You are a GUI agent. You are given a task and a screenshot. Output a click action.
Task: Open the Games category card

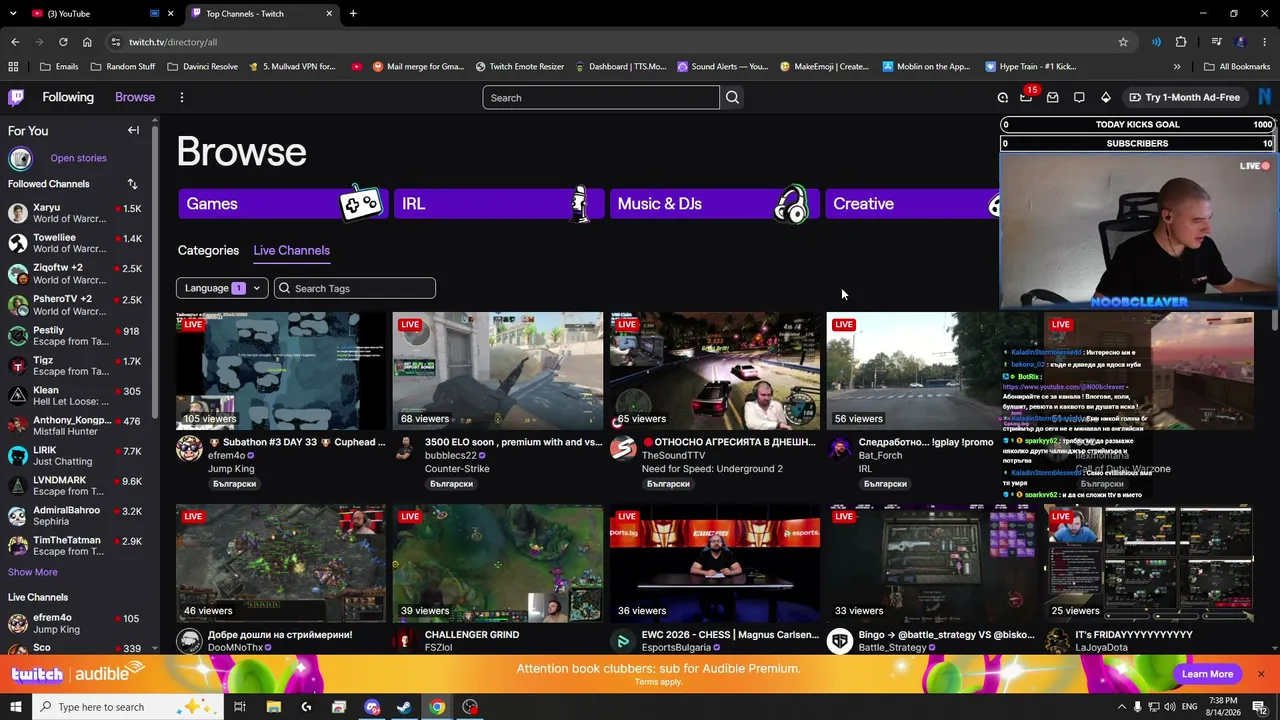pos(283,204)
